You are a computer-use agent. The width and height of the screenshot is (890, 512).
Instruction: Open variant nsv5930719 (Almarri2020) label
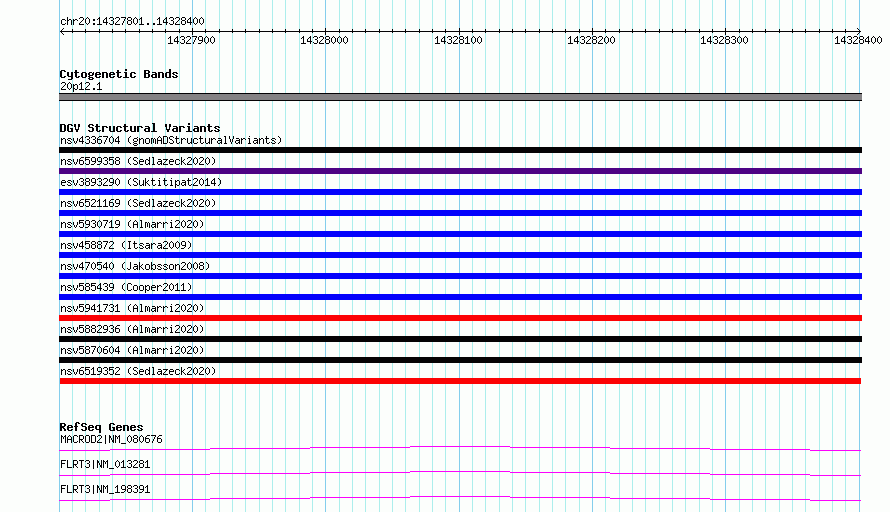(x=132, y=224)
